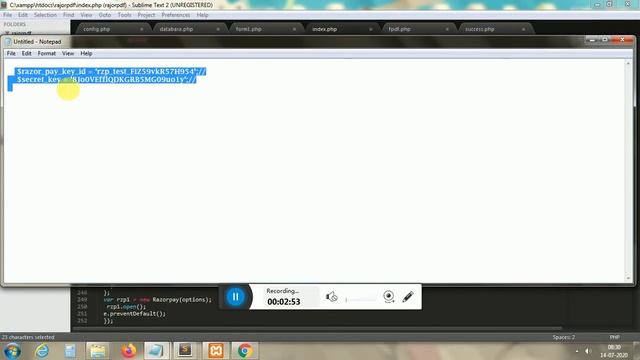Switch to Notepad taskbar icon
Image resolution: width=640 pixels, height=360 pixels.
tap(156, 351)
